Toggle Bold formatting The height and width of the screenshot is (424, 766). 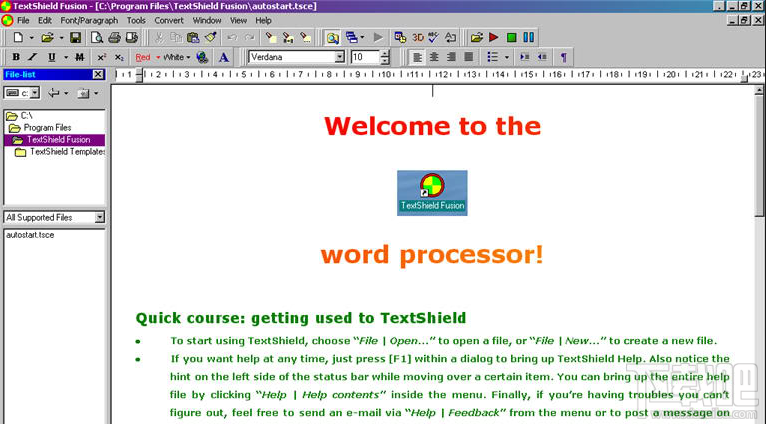[x=16, y=57]
